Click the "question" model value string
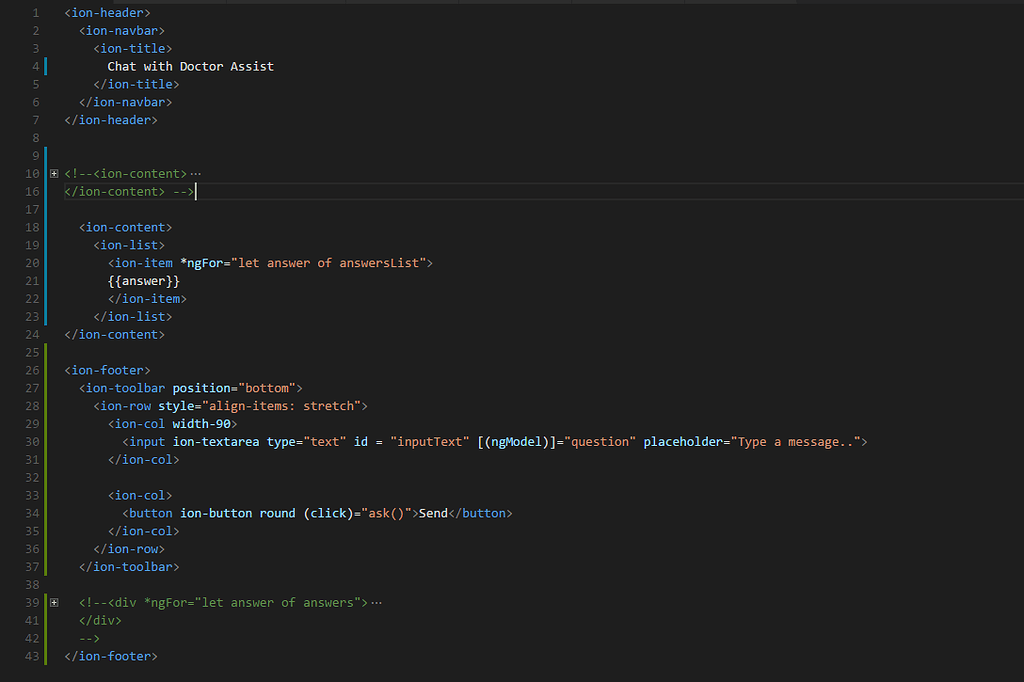The width and height of the screenshot is (1024, 682). click(x=600, y=442)
